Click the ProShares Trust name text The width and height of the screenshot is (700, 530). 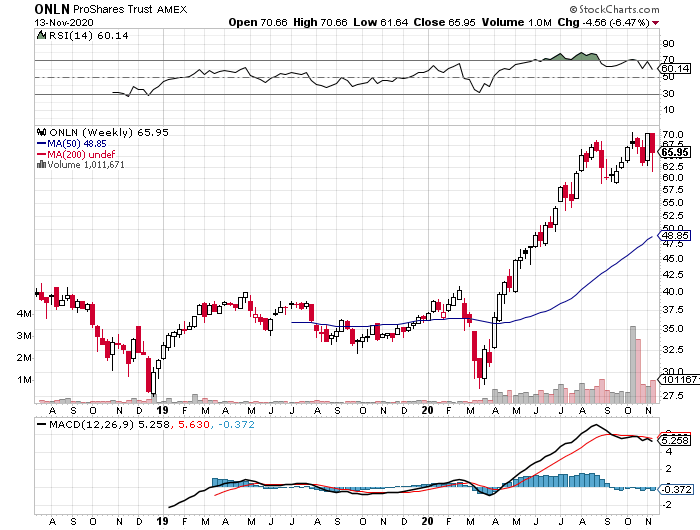tap(112, 9)
